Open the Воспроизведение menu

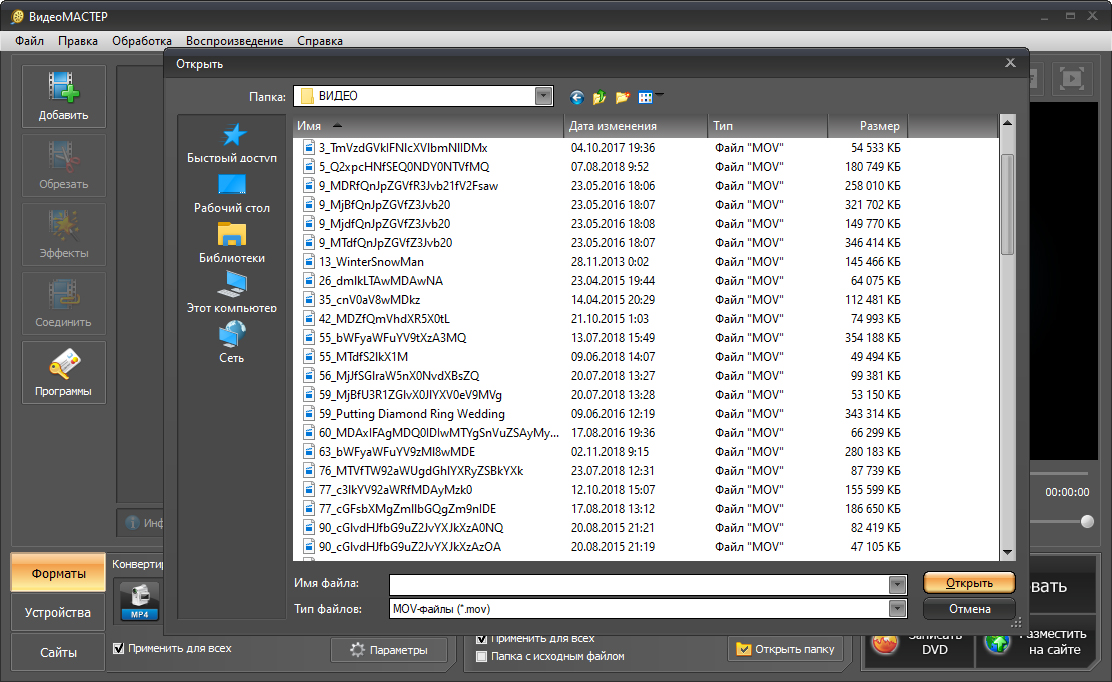tap(235, 41)
